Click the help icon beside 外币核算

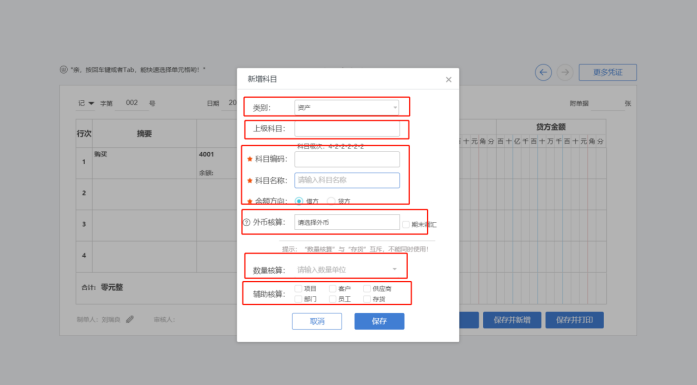tap(247, 222)
